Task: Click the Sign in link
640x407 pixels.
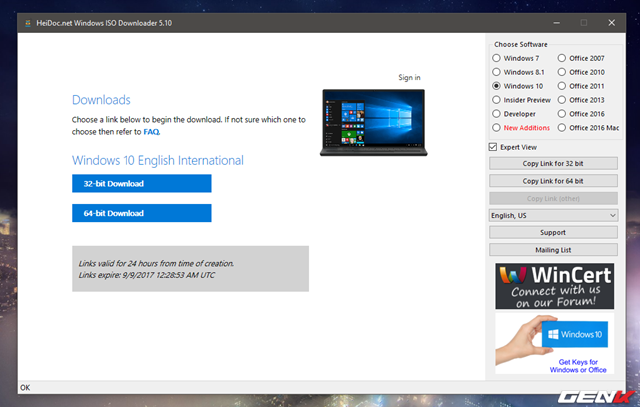Action: coord(409,77)
